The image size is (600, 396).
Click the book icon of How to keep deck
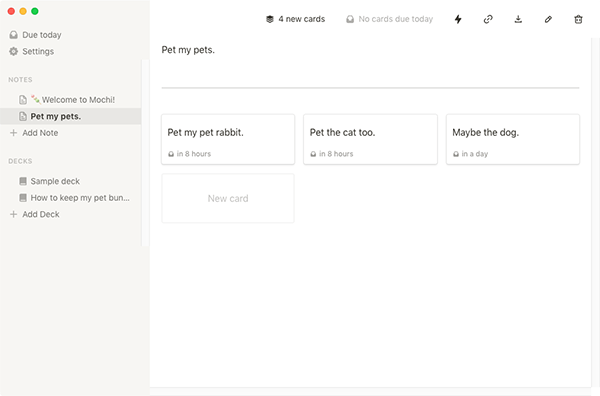click(x=23, y=198)
